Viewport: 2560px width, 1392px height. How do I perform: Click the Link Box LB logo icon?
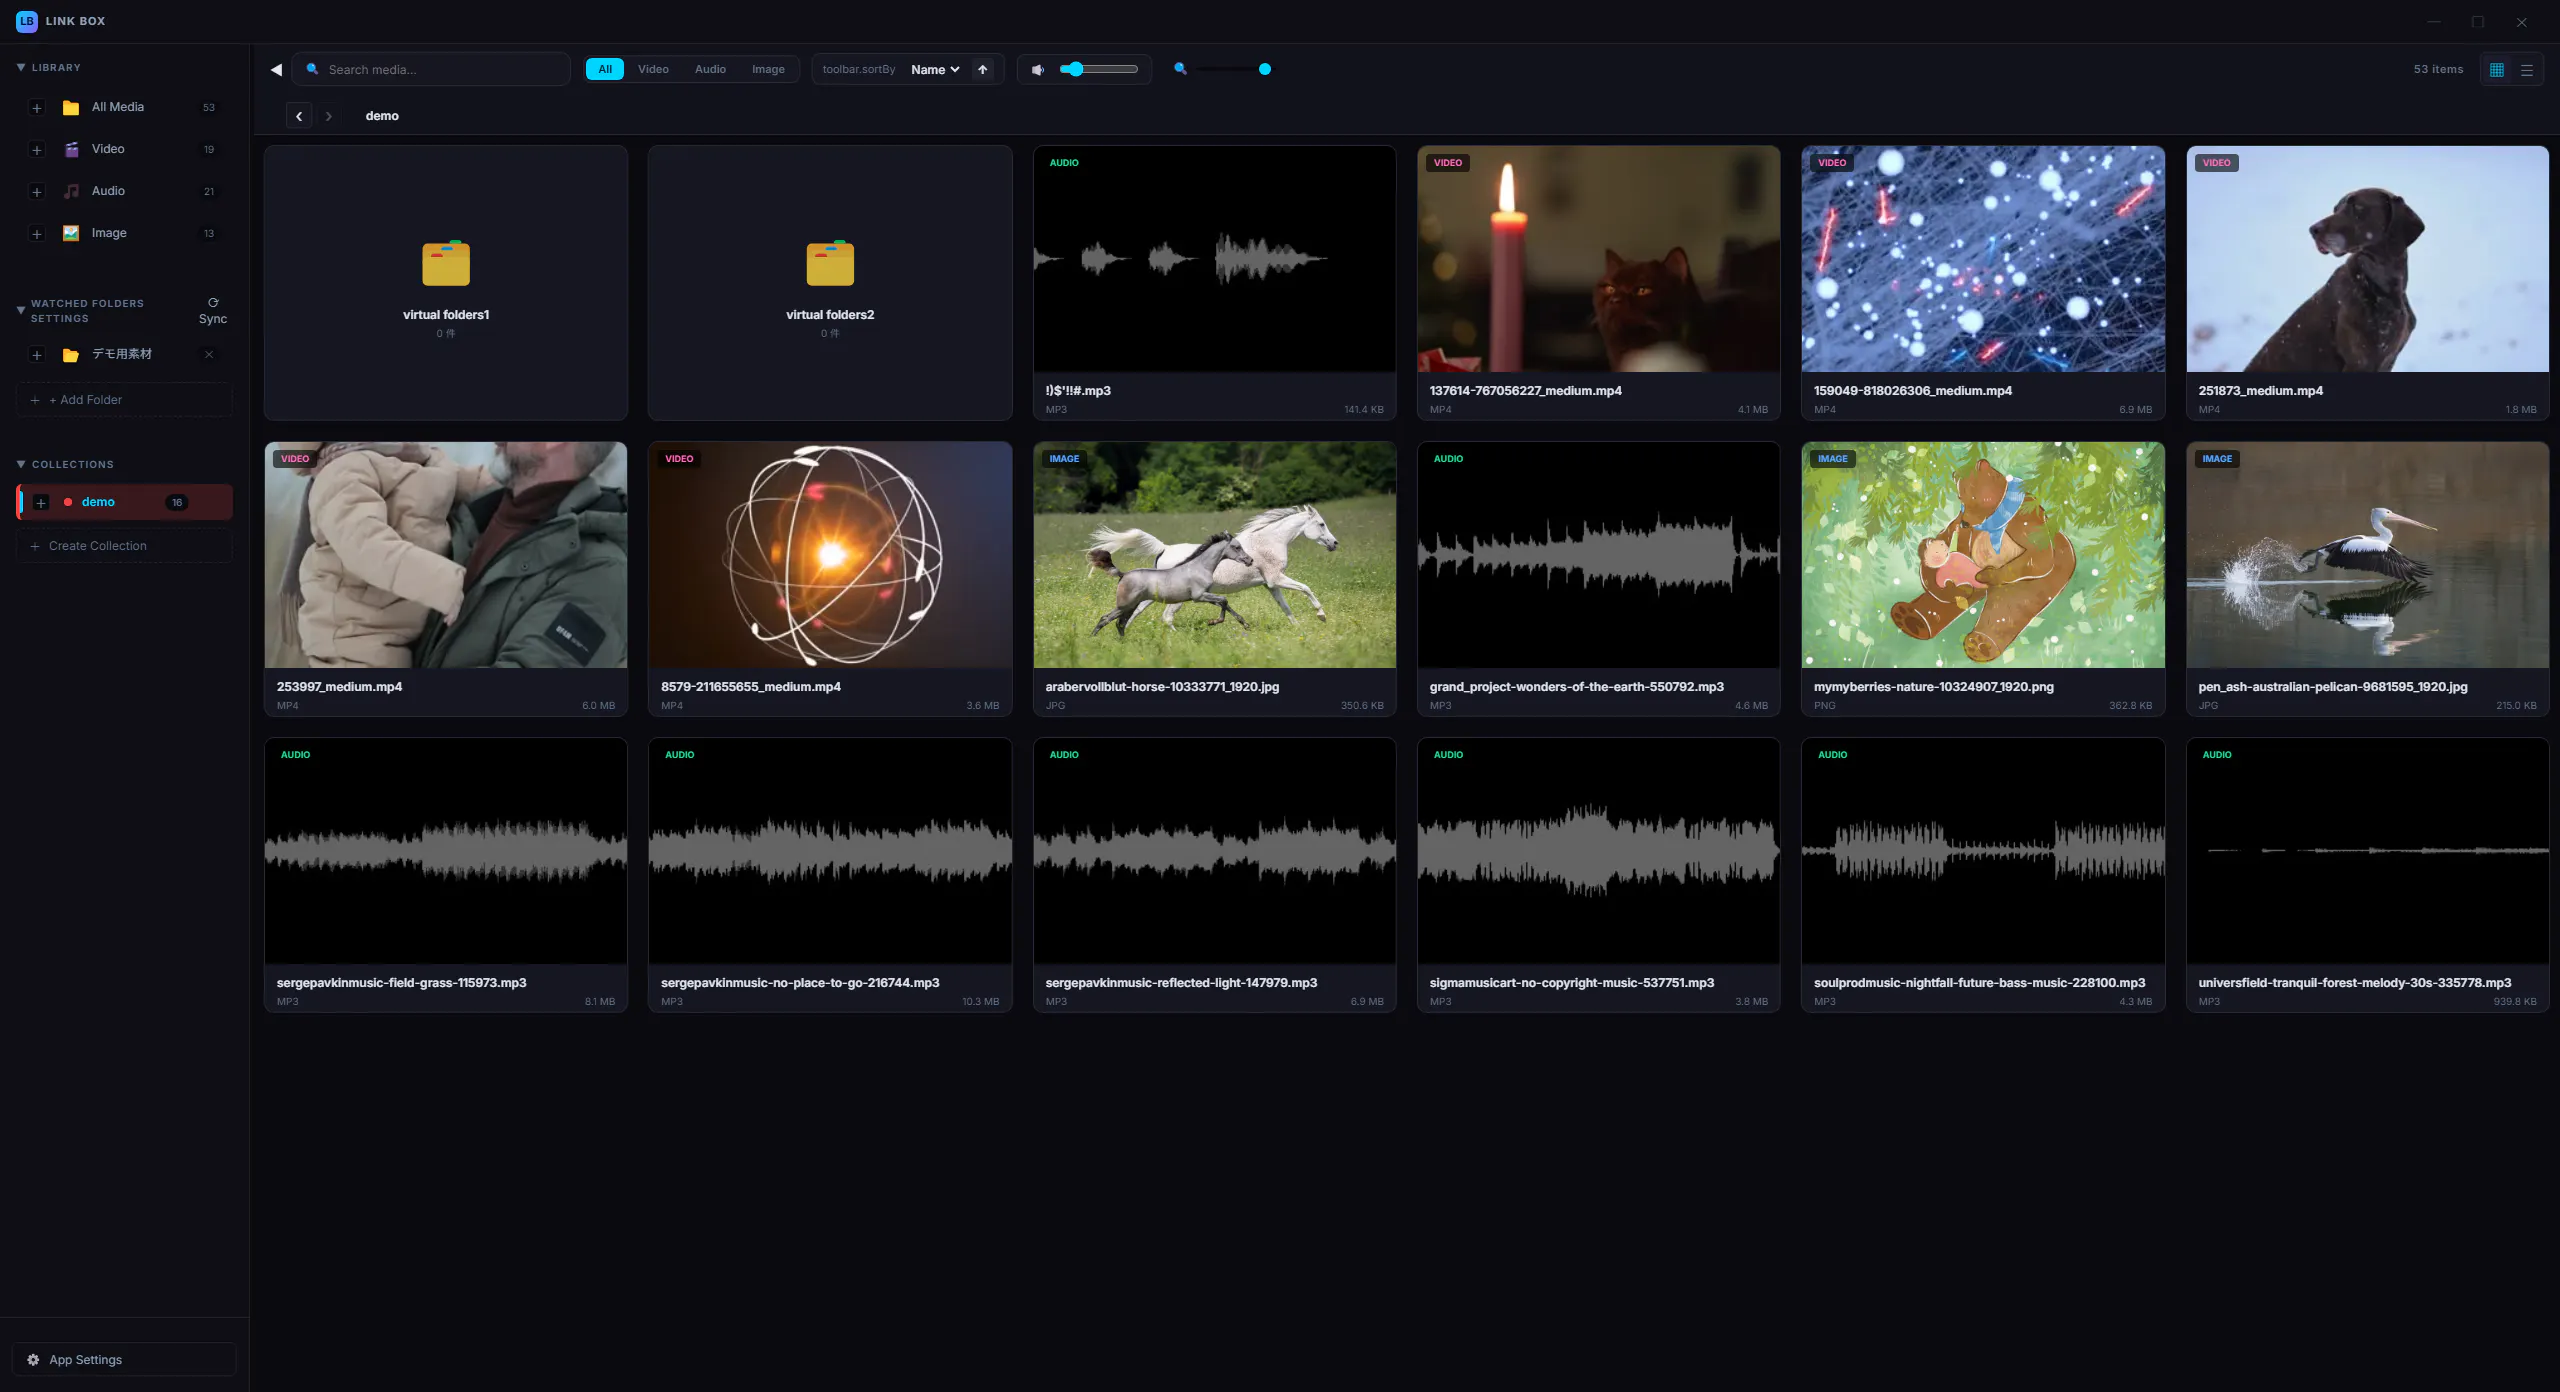click(x=27, y=21)
